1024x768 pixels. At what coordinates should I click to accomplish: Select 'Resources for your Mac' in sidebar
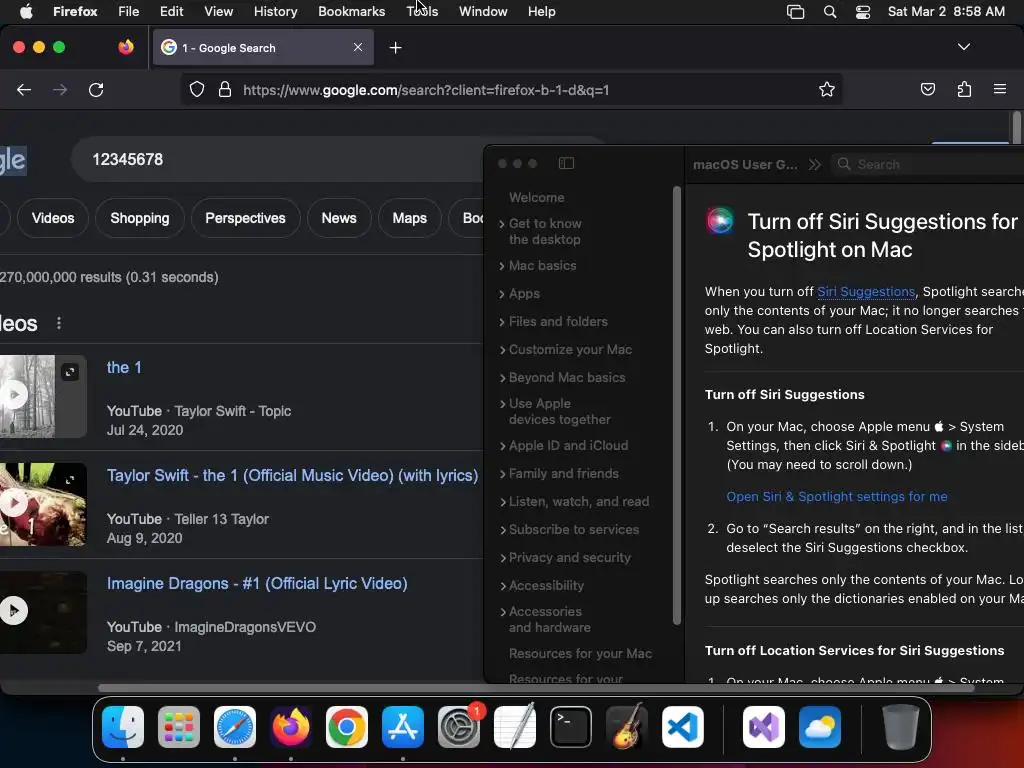coord(581,653)
